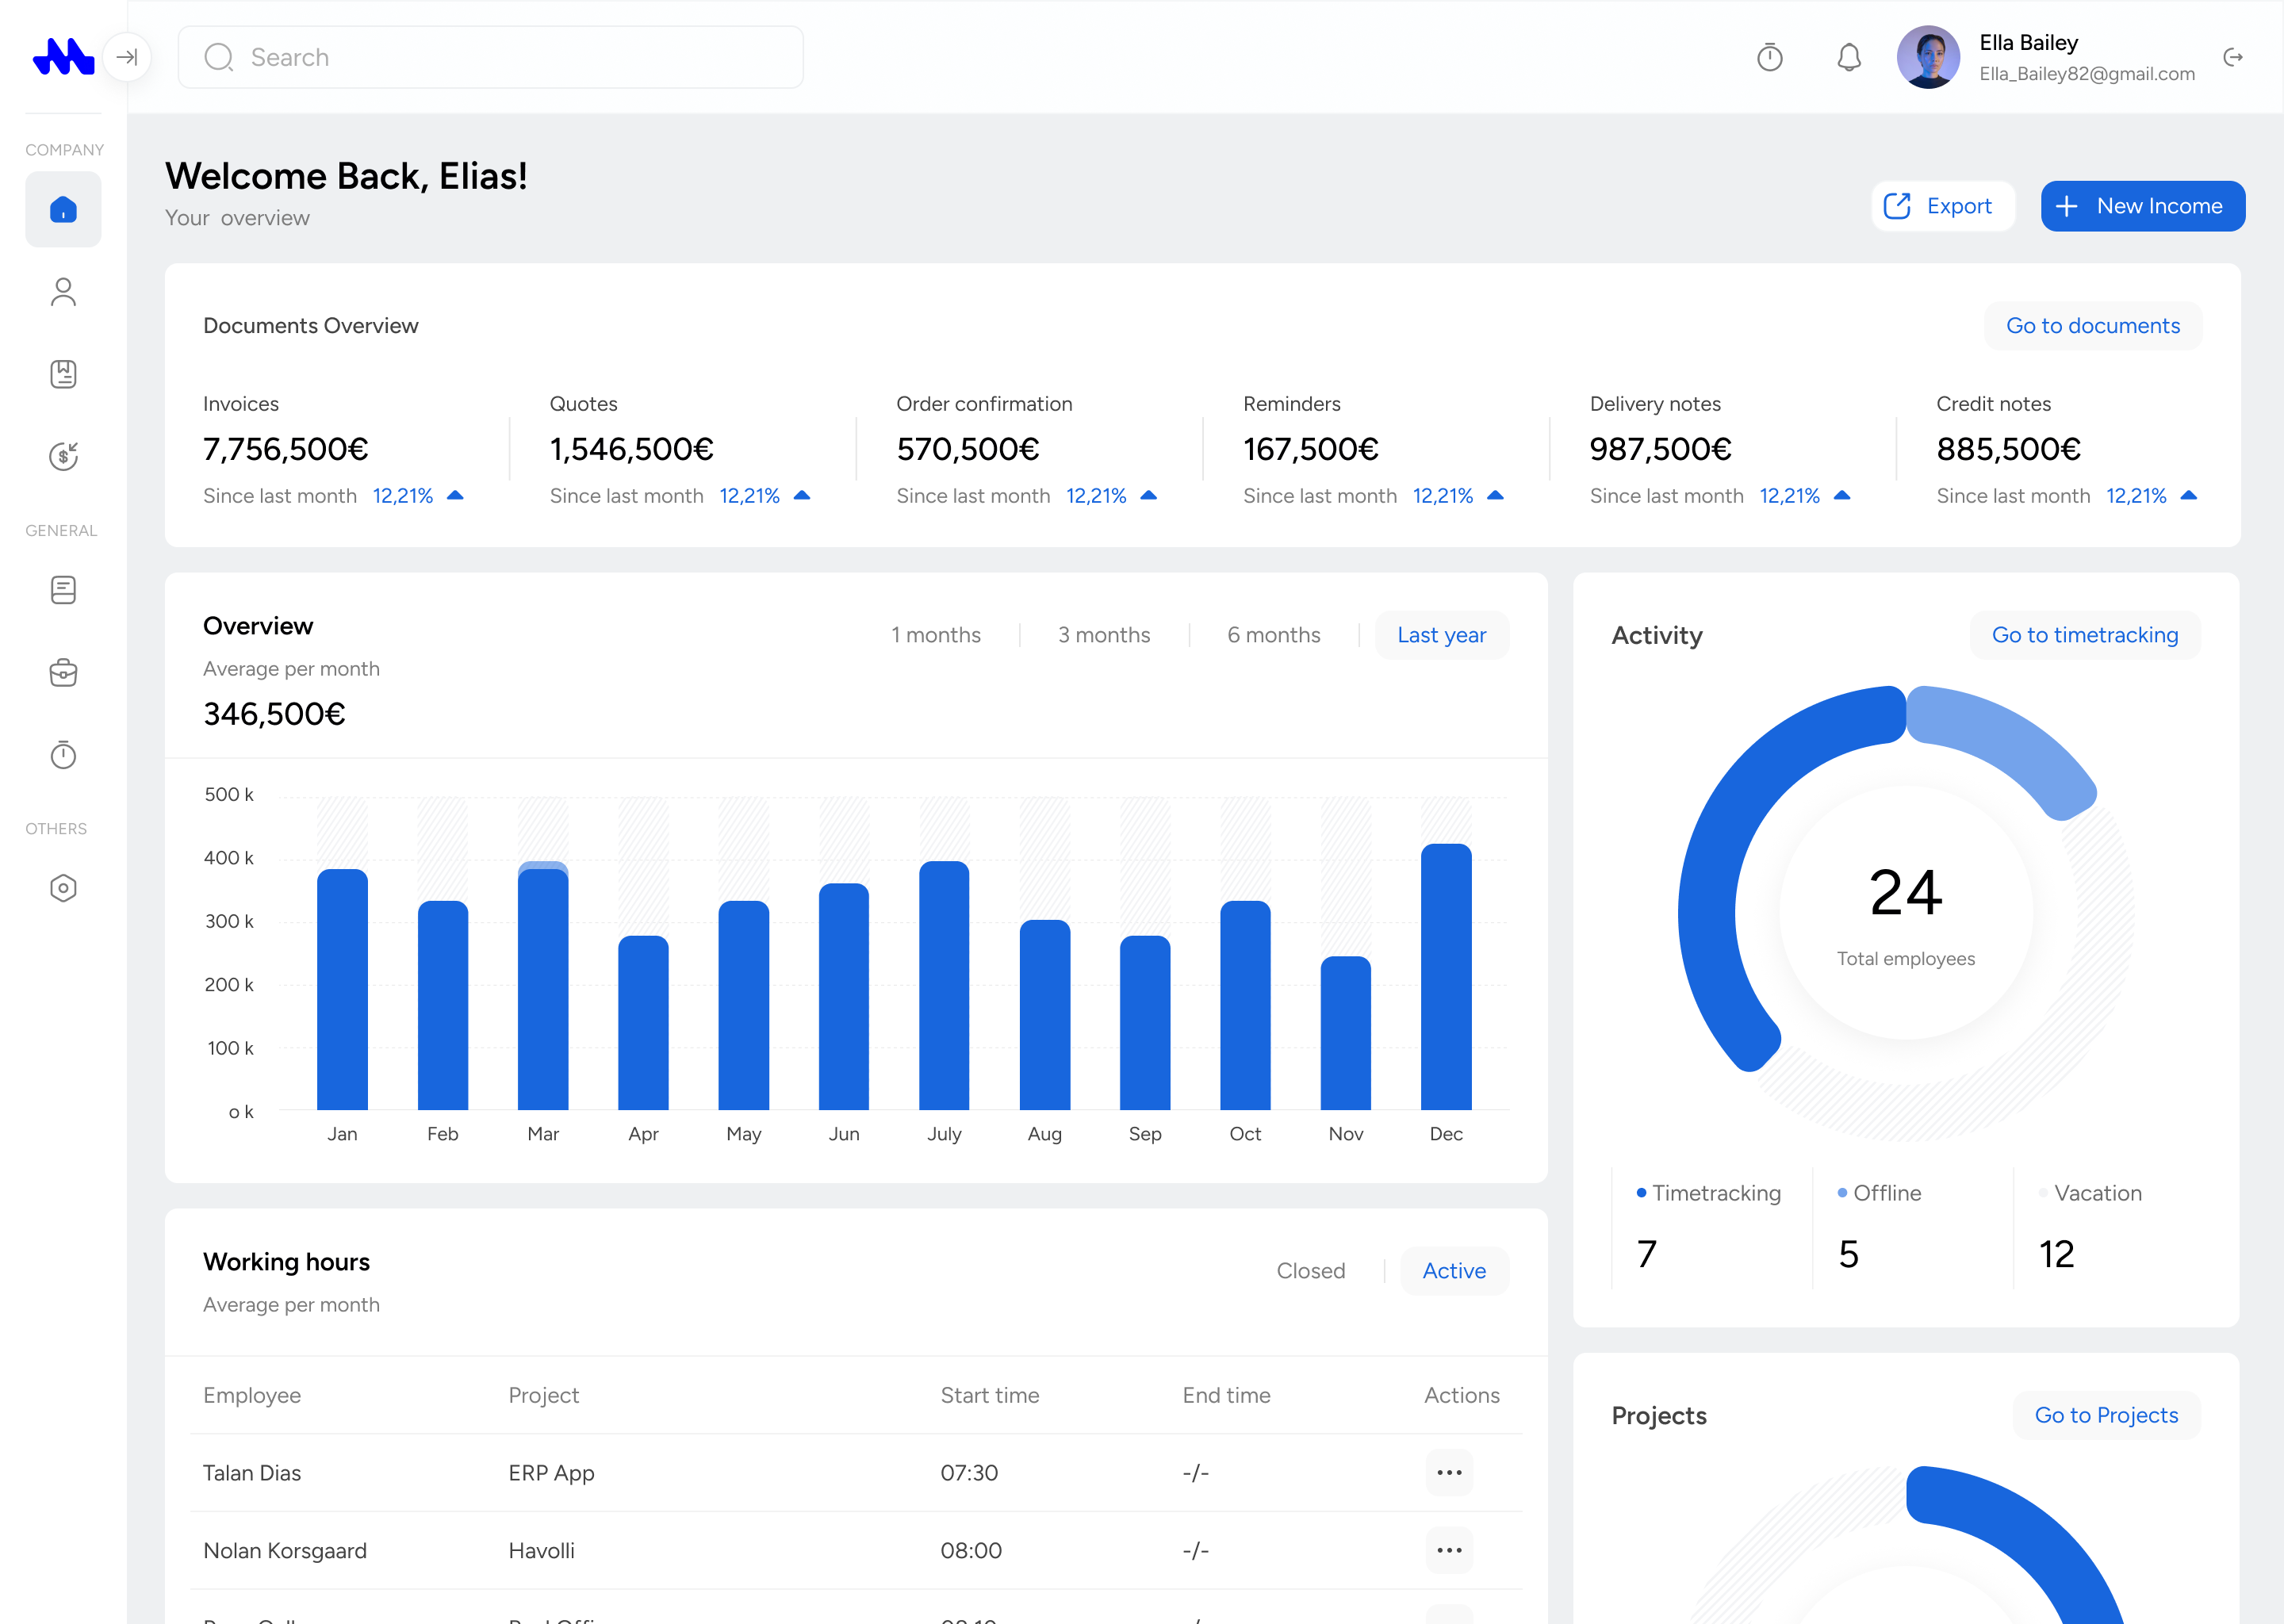Select the briefcase Projects icon in sidebar
Image resolution: width=2284 pixels, height=1624 pixels.
(63, 672)
